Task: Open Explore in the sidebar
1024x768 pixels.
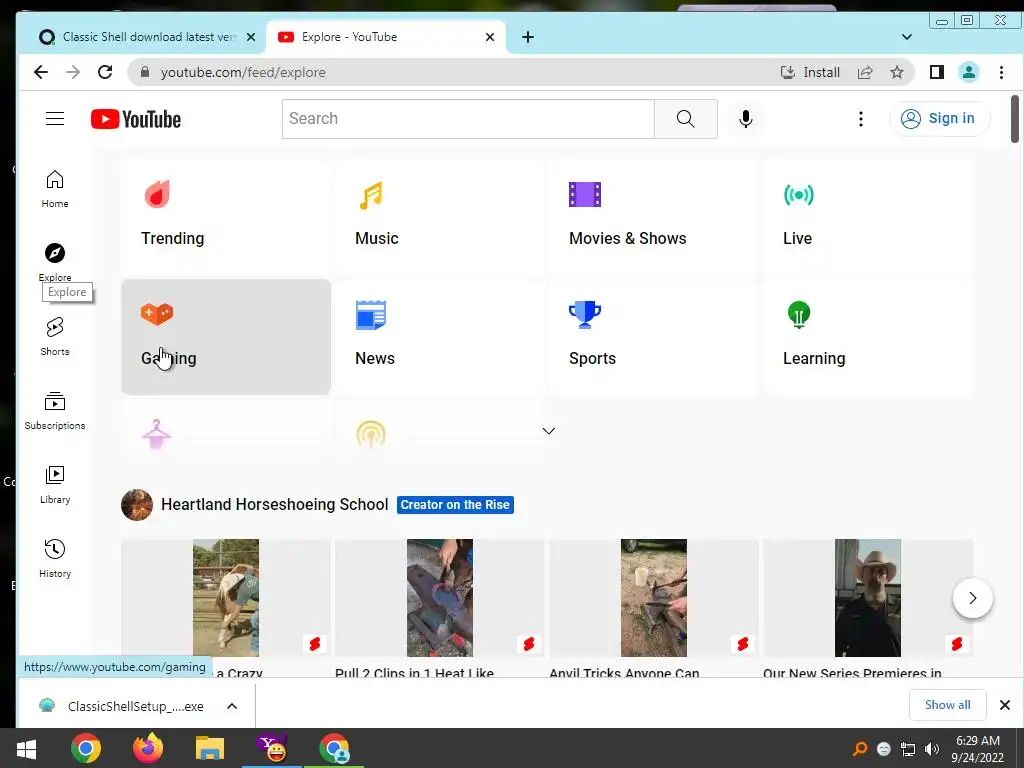Action: [x=55, y=262]
